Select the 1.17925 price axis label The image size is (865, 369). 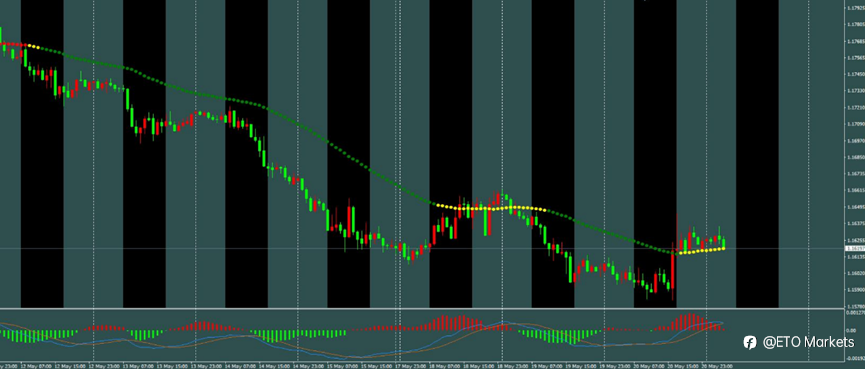[856, 8]
